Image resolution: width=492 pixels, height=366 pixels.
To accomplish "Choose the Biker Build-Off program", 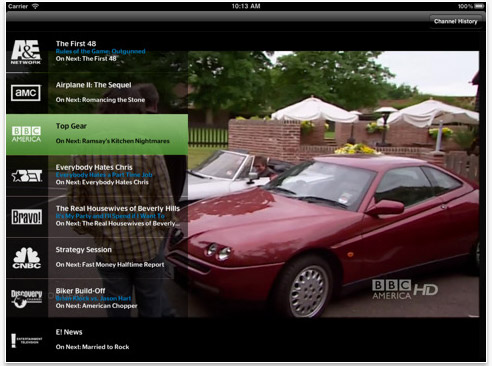I will pos(80,291).
